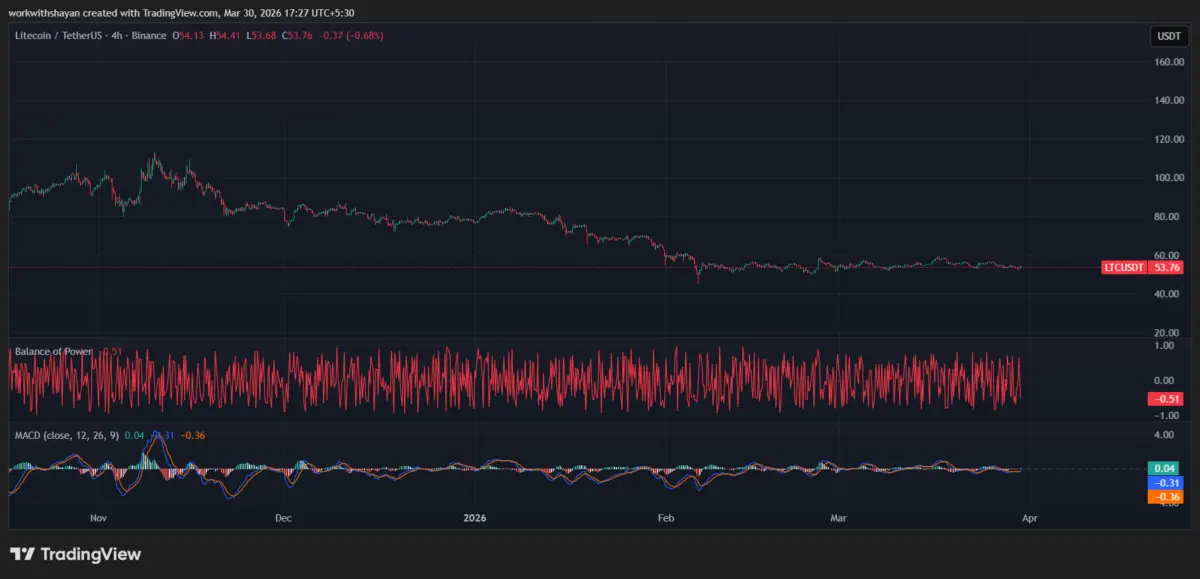Select the Mar label on the time axis
Image resolution: width=1200 pixels, height=579 pixels.
838,518
